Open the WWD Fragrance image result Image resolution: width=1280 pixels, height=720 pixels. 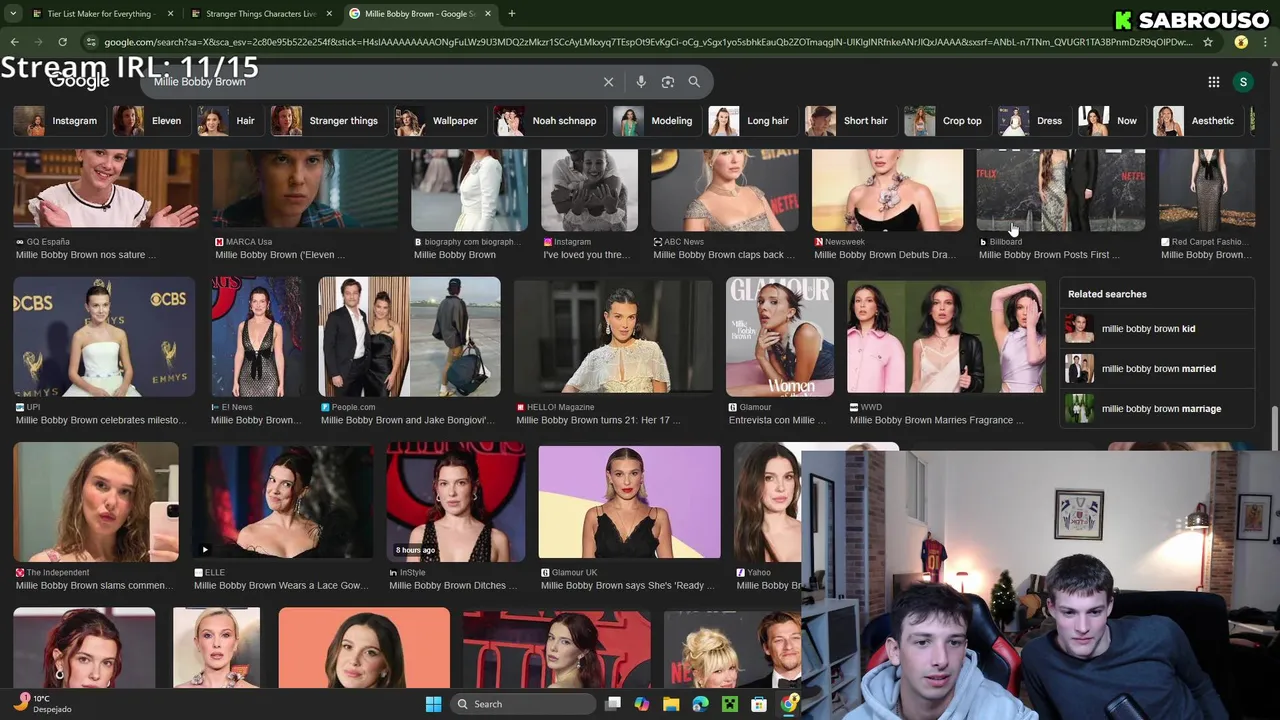[x=946, y=336]
